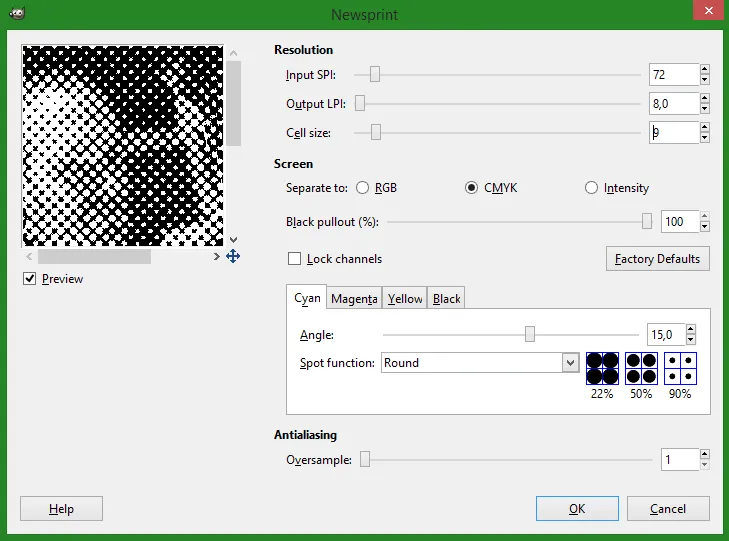The image size is (729, 541).
Task: Close the Newsprint dialog
Action: [x=708, y=10]
